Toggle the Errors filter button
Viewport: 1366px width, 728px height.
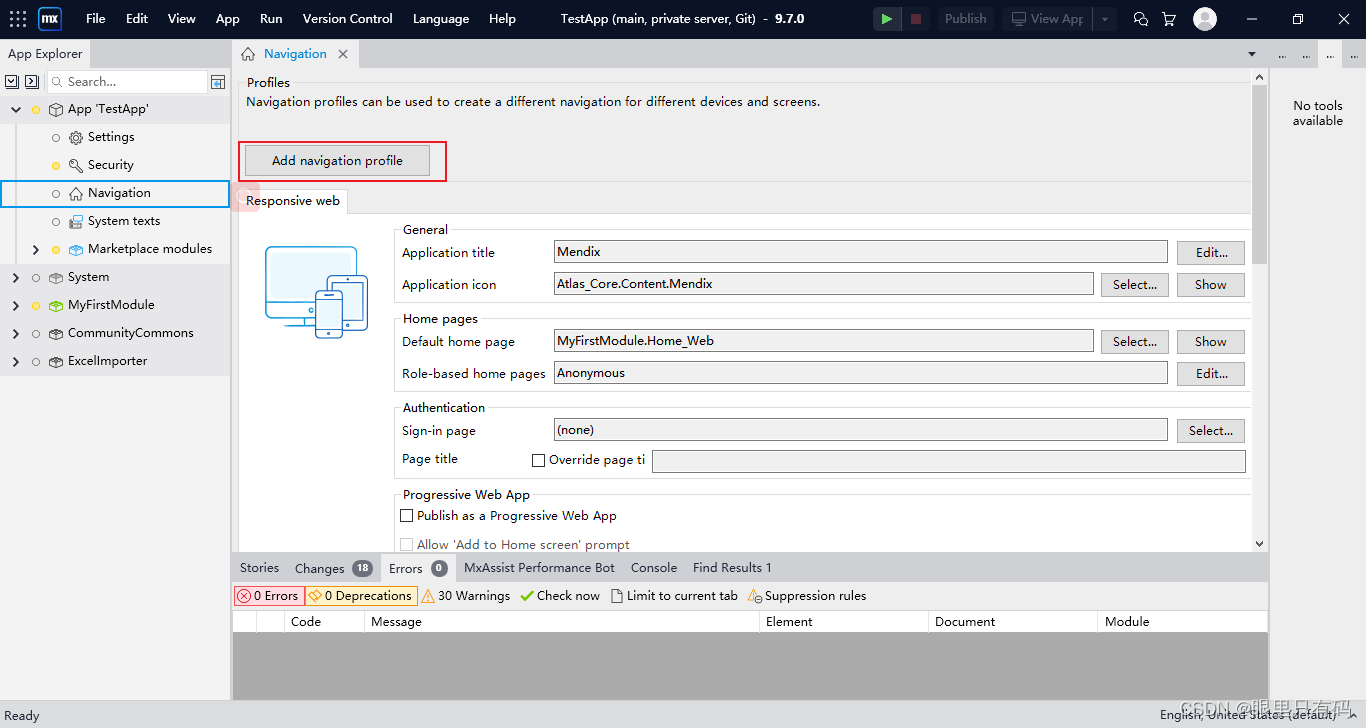[x=268, y=596]
